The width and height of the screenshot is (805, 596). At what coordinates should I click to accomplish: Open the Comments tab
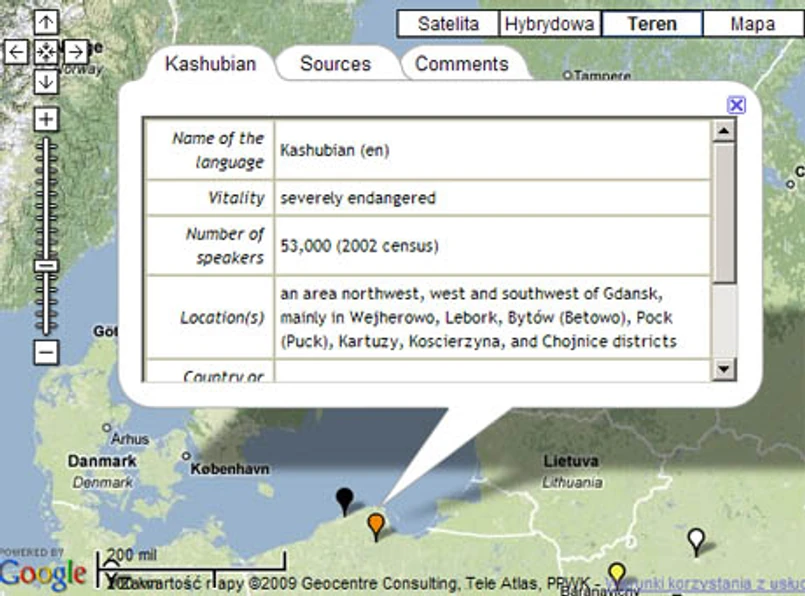(462, 64)
